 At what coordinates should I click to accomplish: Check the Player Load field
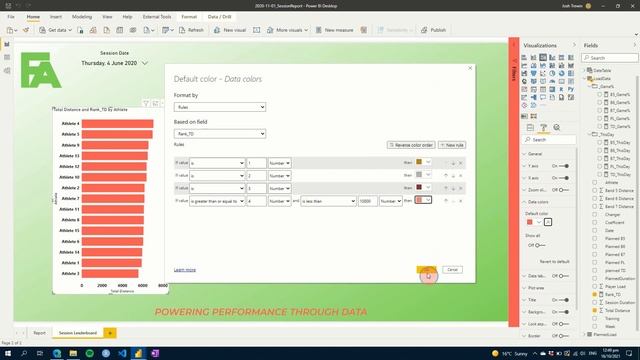click(x=594, y=287)
